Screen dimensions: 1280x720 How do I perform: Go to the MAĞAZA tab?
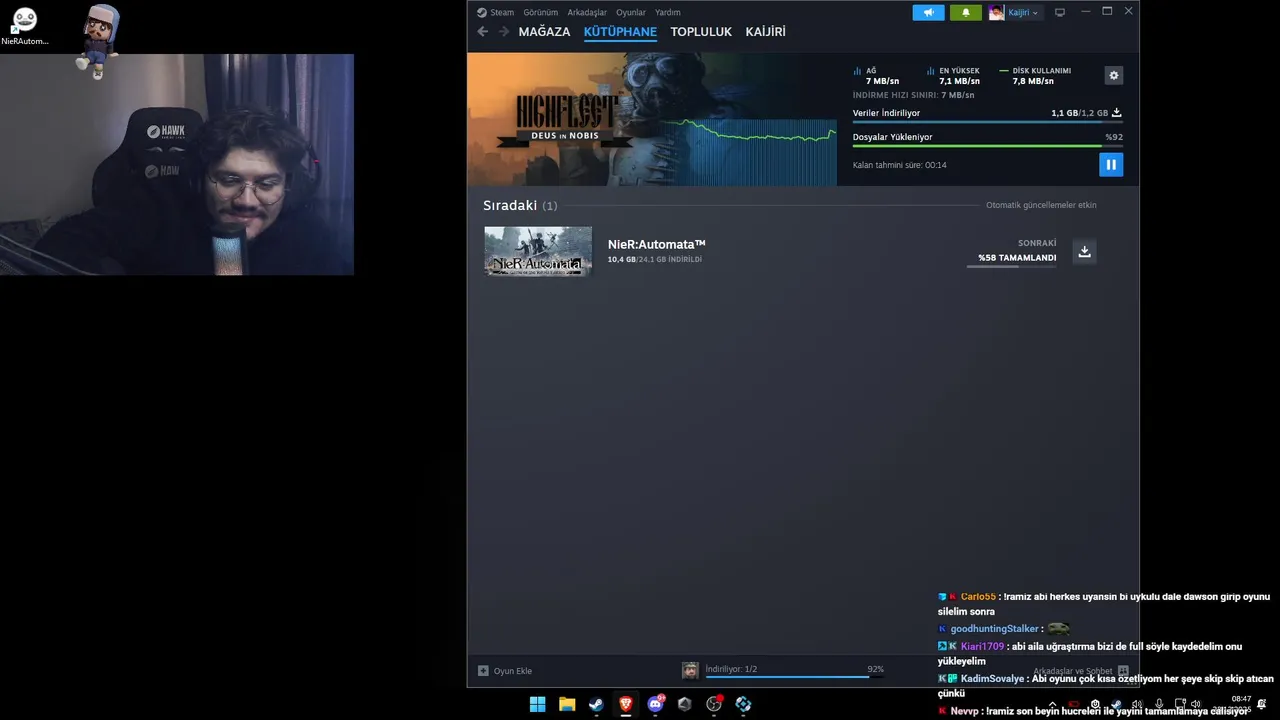pos(544,32)
